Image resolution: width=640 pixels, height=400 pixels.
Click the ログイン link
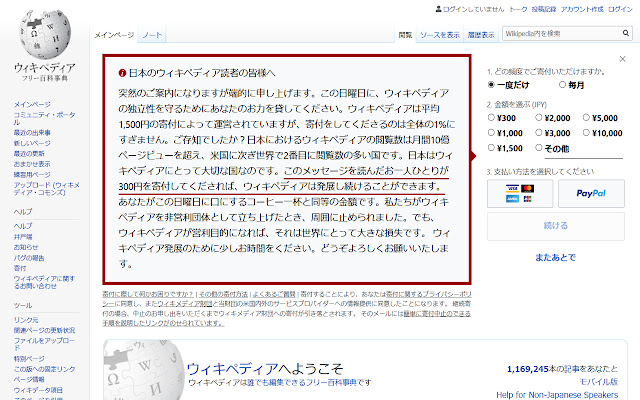(620, 9)
